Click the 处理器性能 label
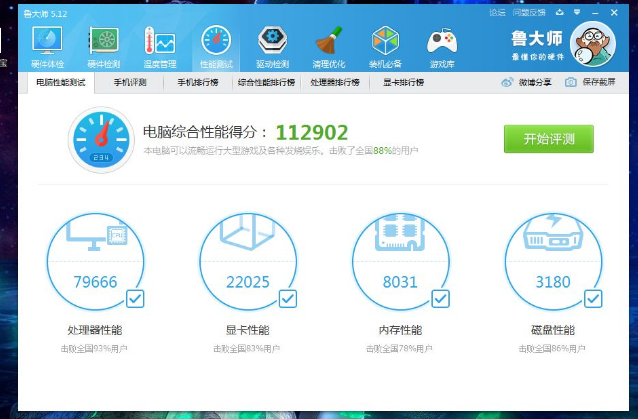This screenshot has width=638, height=419. 95,330
